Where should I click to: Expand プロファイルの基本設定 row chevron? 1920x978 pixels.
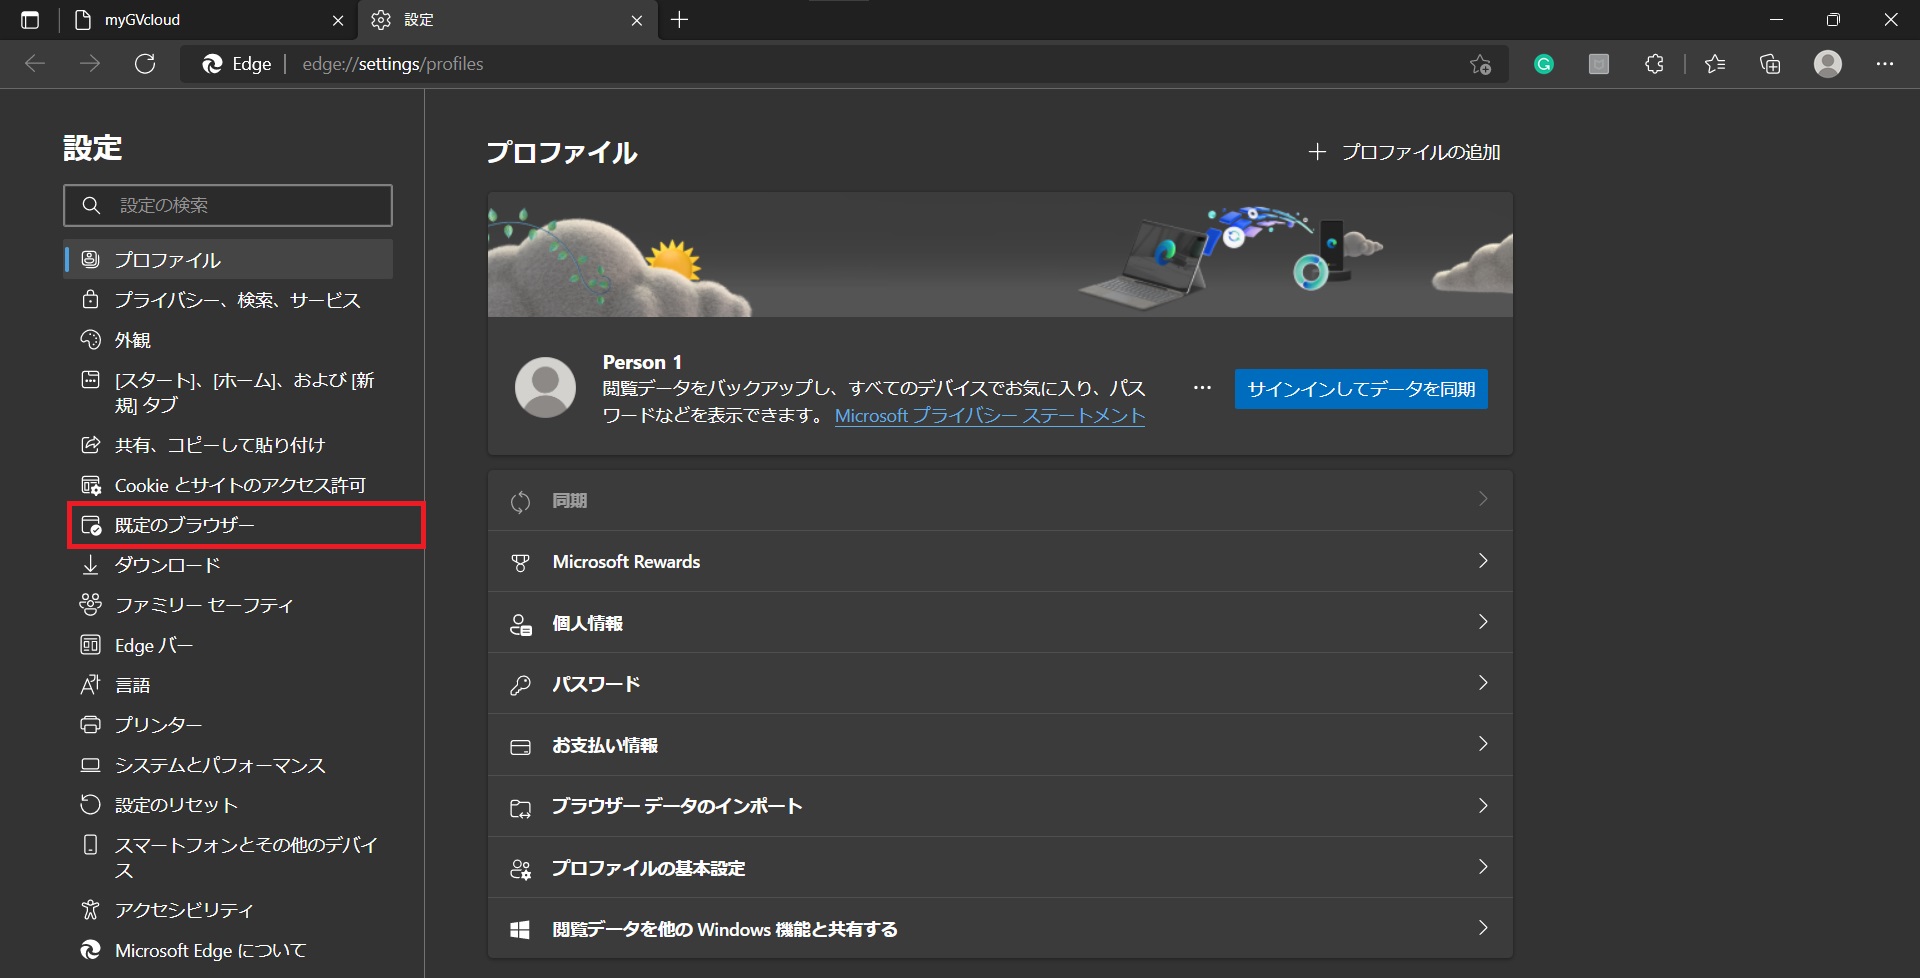click(x=1483, y=867)
